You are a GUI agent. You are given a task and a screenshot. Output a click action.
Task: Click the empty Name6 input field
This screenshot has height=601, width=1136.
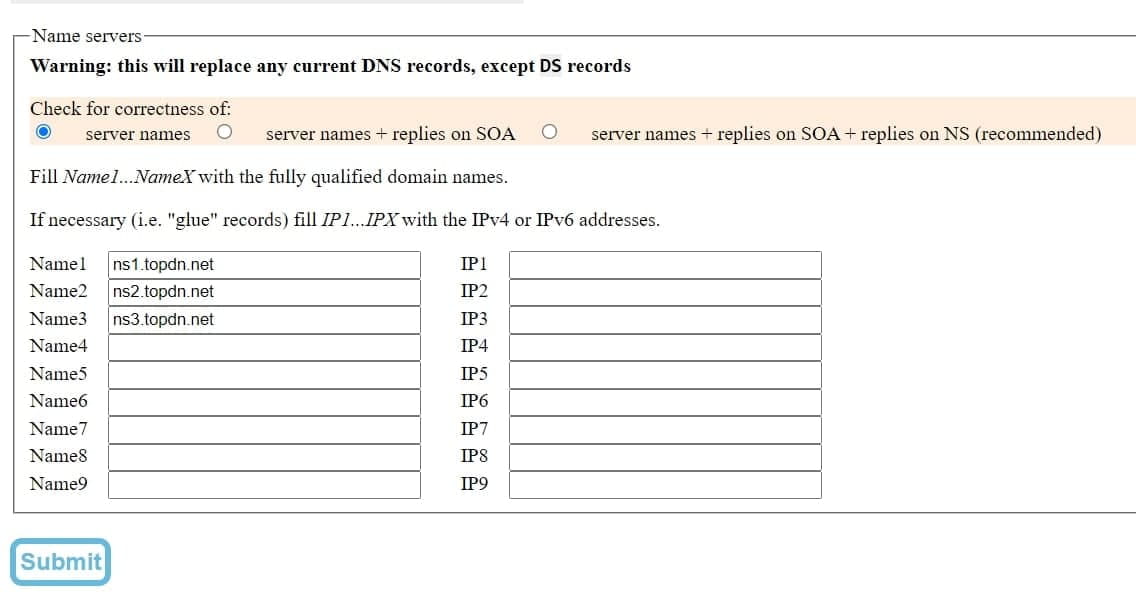(264, 403)
